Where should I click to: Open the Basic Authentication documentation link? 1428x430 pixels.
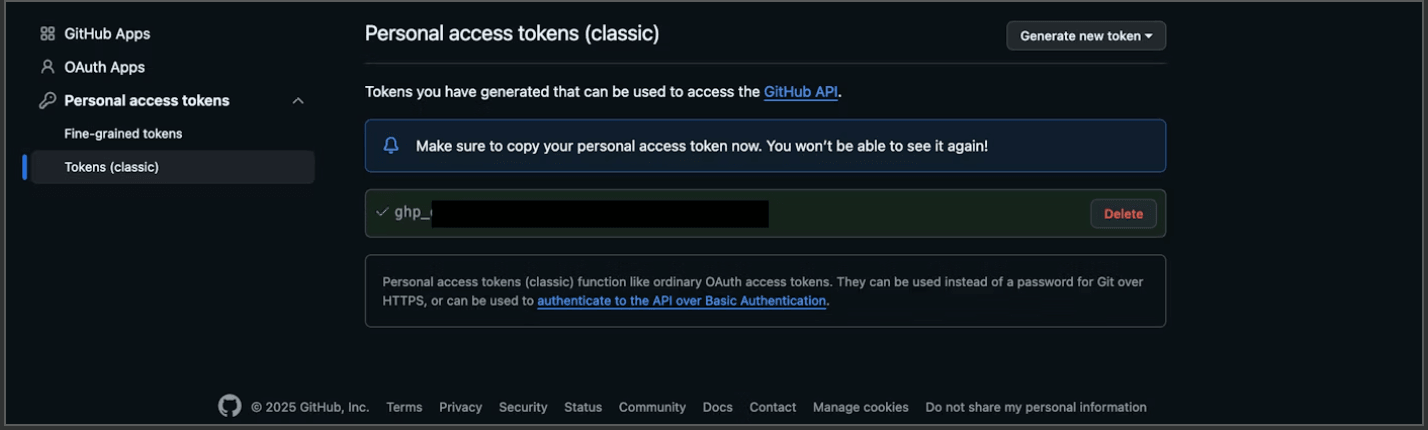681,301
